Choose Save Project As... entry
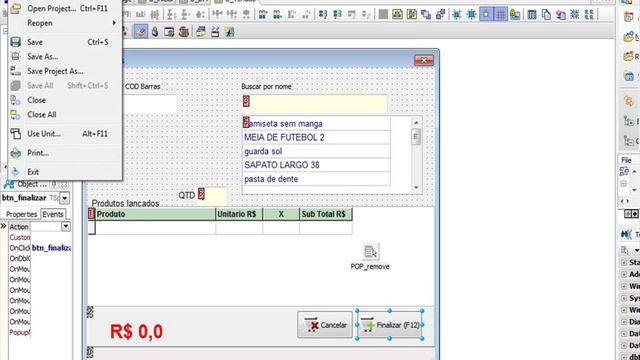 pos(65,71)
